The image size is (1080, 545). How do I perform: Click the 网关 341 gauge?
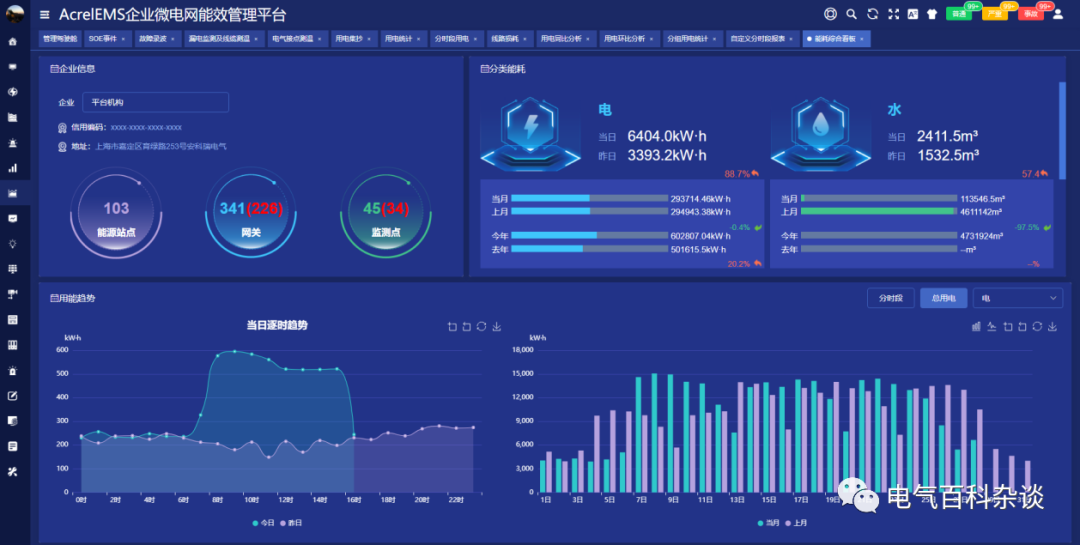click(x=251, y=214)
